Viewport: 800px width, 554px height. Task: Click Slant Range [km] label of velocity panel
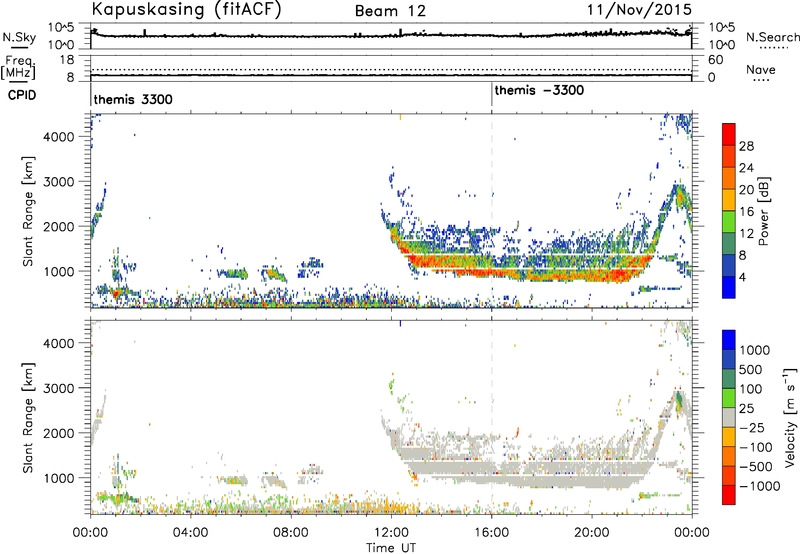[x=29, y=417]
